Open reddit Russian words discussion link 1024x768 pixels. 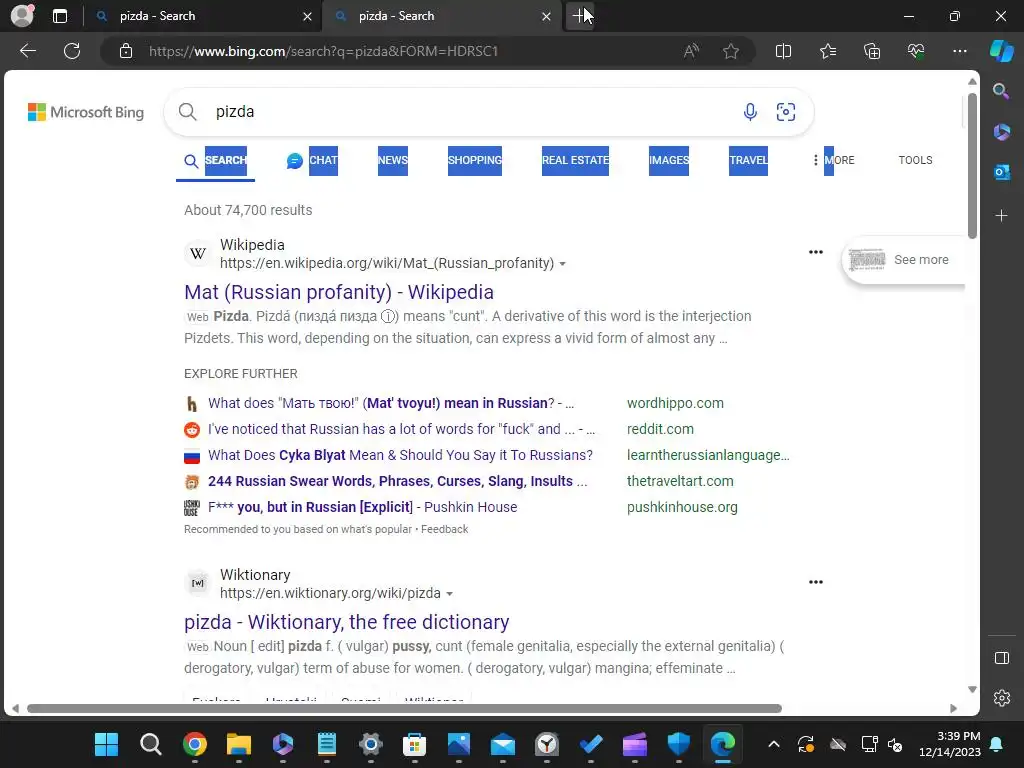pyautogui.click(x=402, y=429)
